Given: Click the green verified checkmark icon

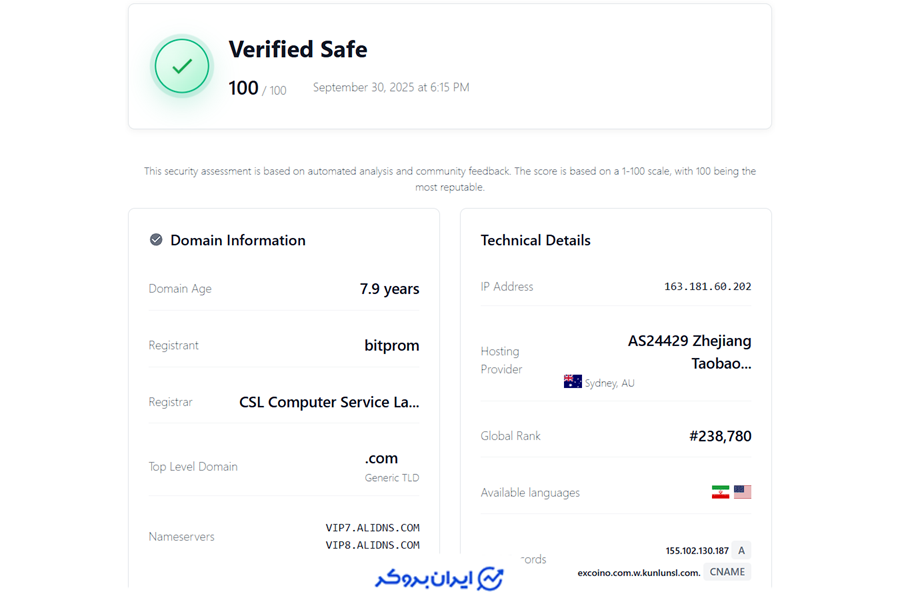Looking at the screenshot, I should pos(181,66).
